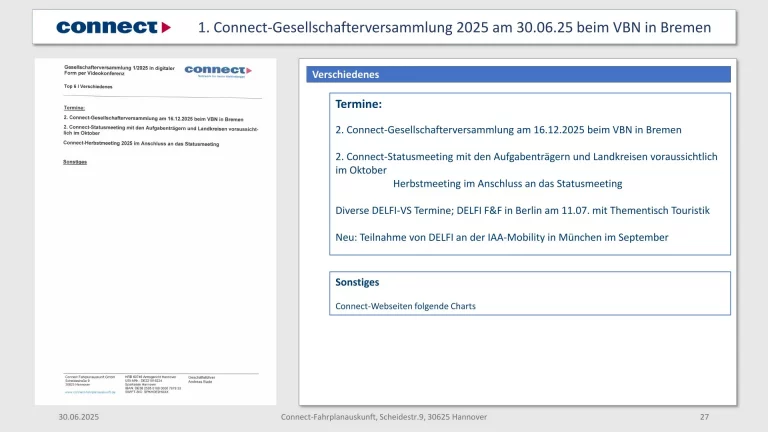Click underlined 'Termine:' in the document thumbnail

point(74,108)
